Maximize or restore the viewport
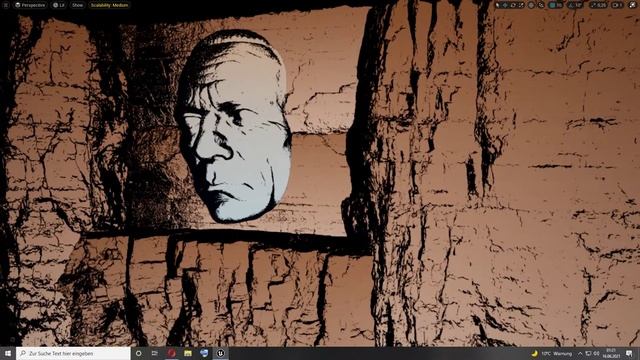Screen dimensions: 640x360 633,5
